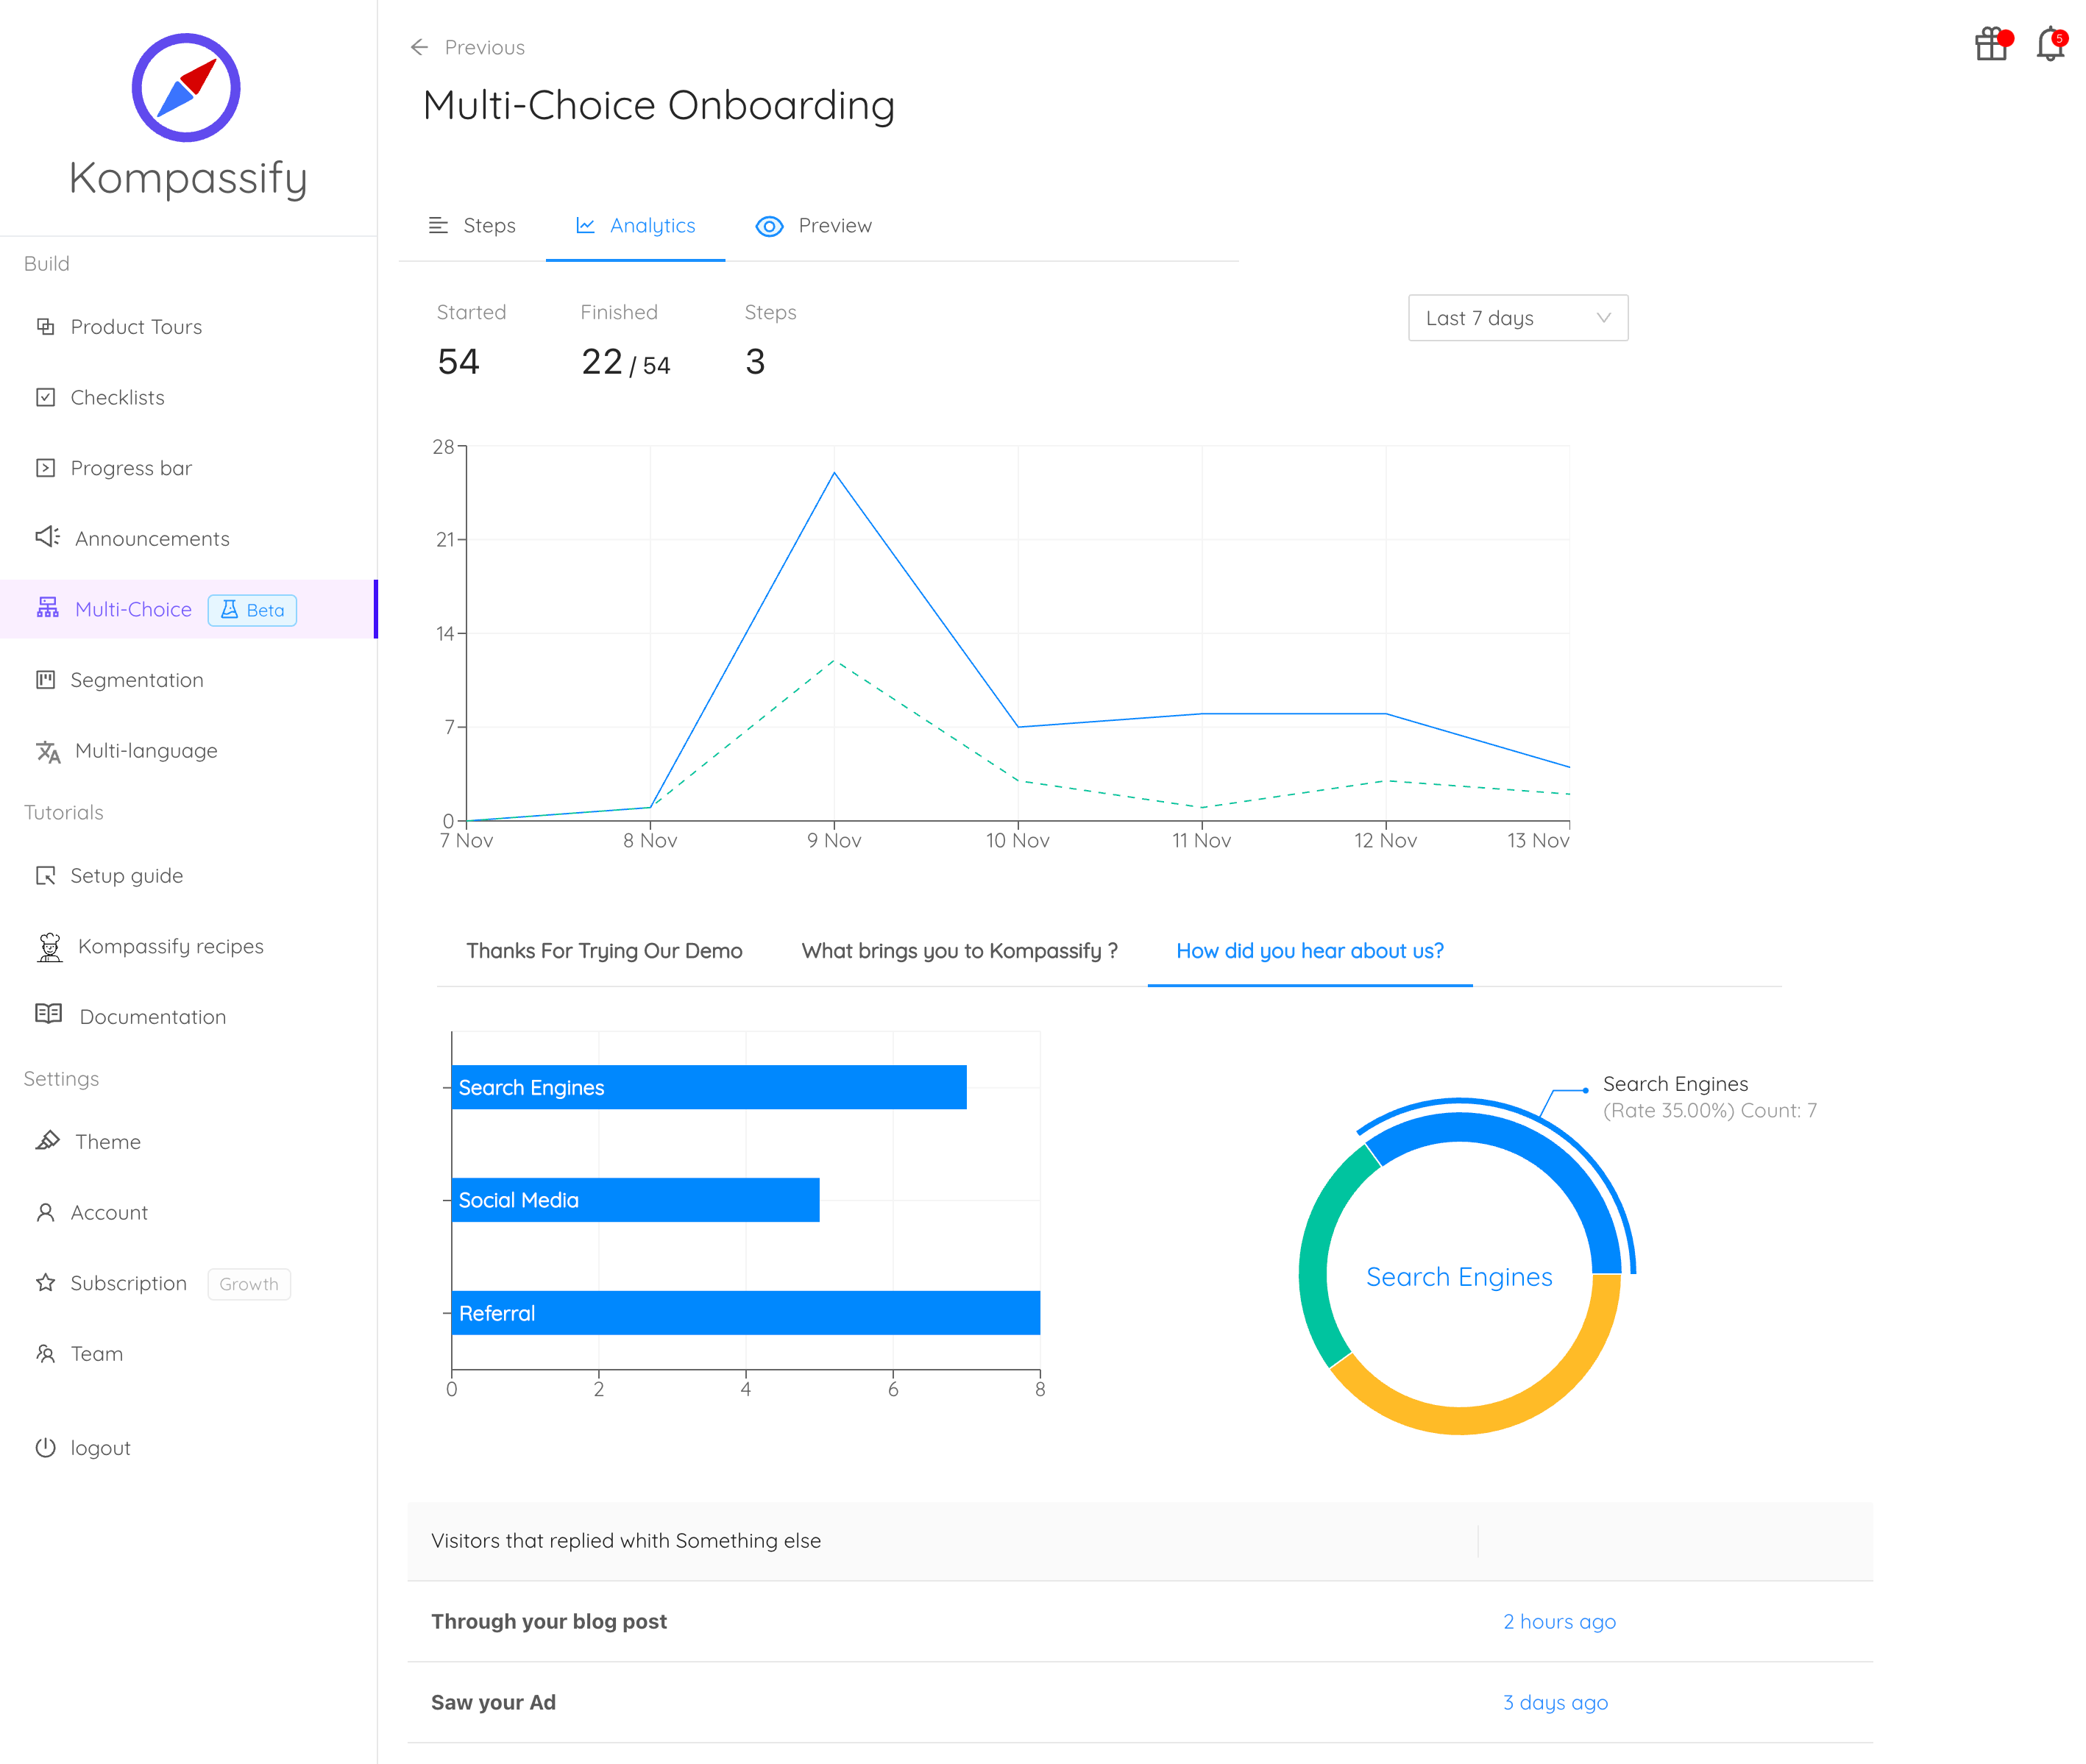The image size is (2086, 1764).
Task: Click the Finished value 22 / 54
Action: [x=625, y=362]
